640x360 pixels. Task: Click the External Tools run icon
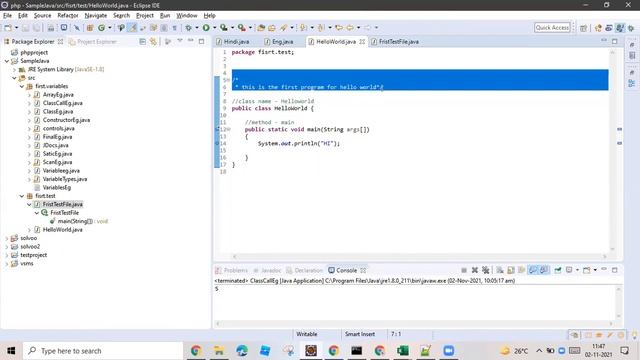click(242, 28)
